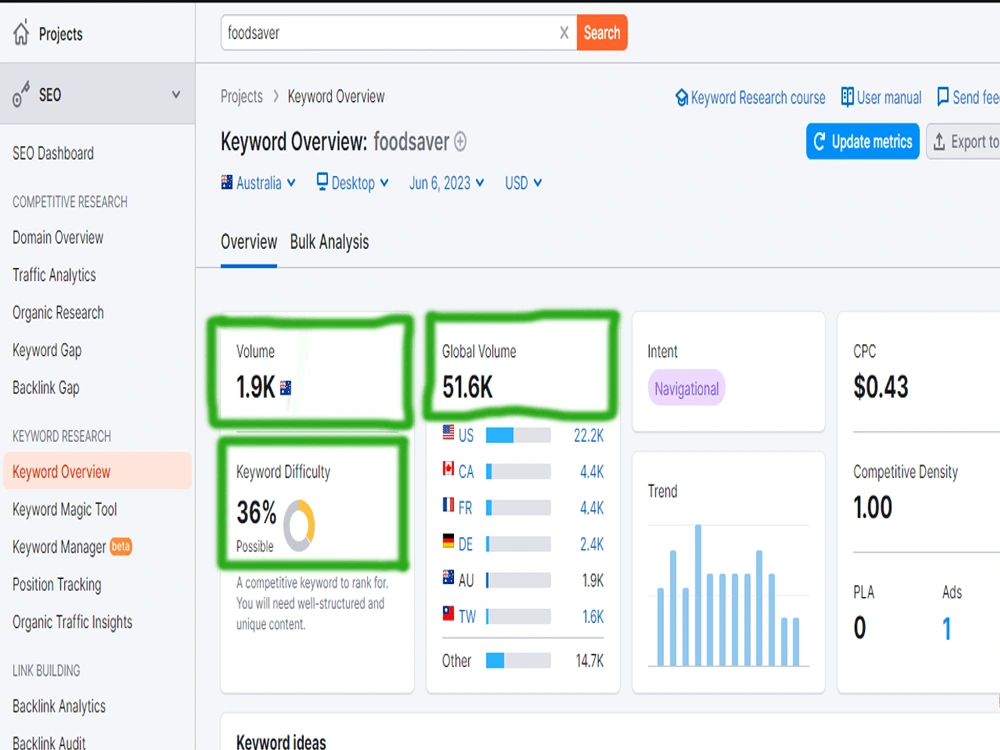Click the US volume bar
1000x750 pixels.
pyautogui.click(x=518, y=435)
